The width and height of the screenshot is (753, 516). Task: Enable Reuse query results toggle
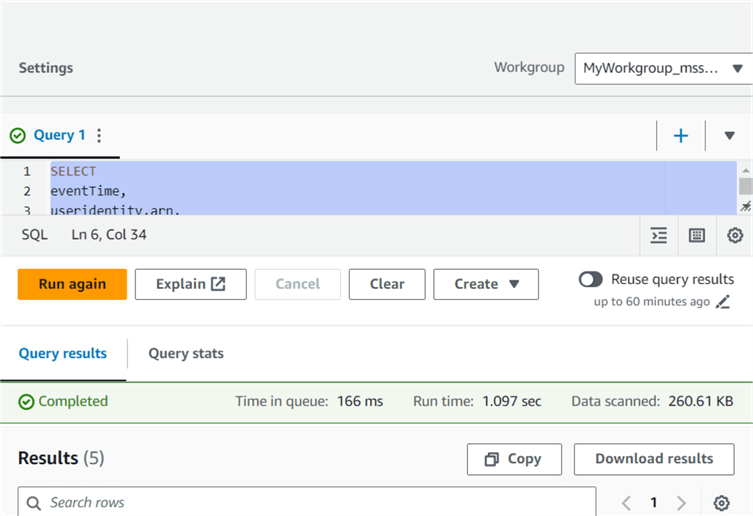tap(591, 280)
